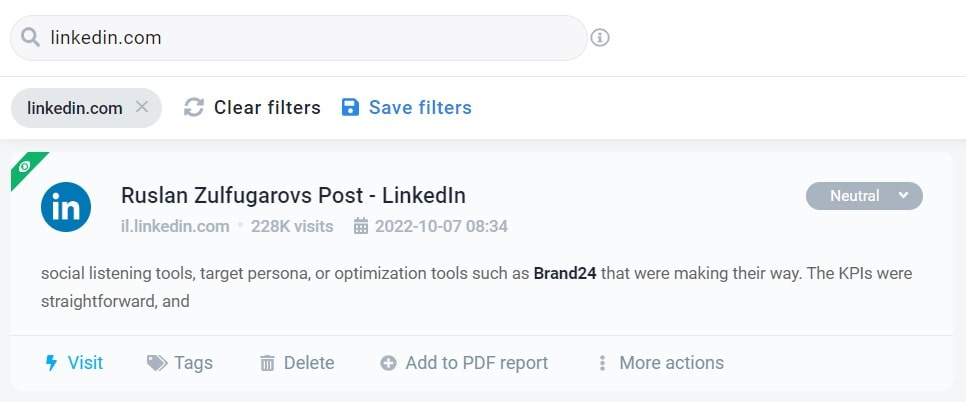966x402 pixels.
Task: Click the search magnifier icon
Action: 30,38
